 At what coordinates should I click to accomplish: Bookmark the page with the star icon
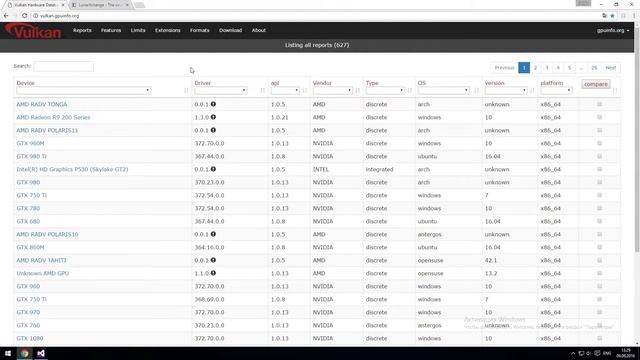click(612, 16)
